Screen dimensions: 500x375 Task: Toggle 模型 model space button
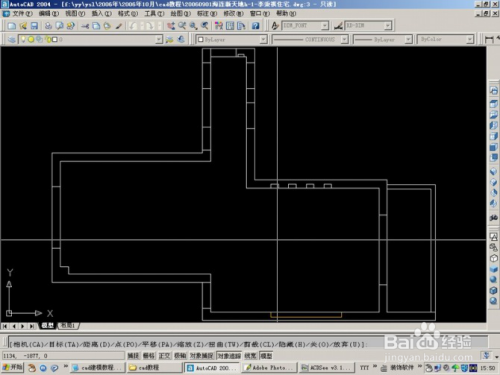pyautogui.click(x=266, y=356)
